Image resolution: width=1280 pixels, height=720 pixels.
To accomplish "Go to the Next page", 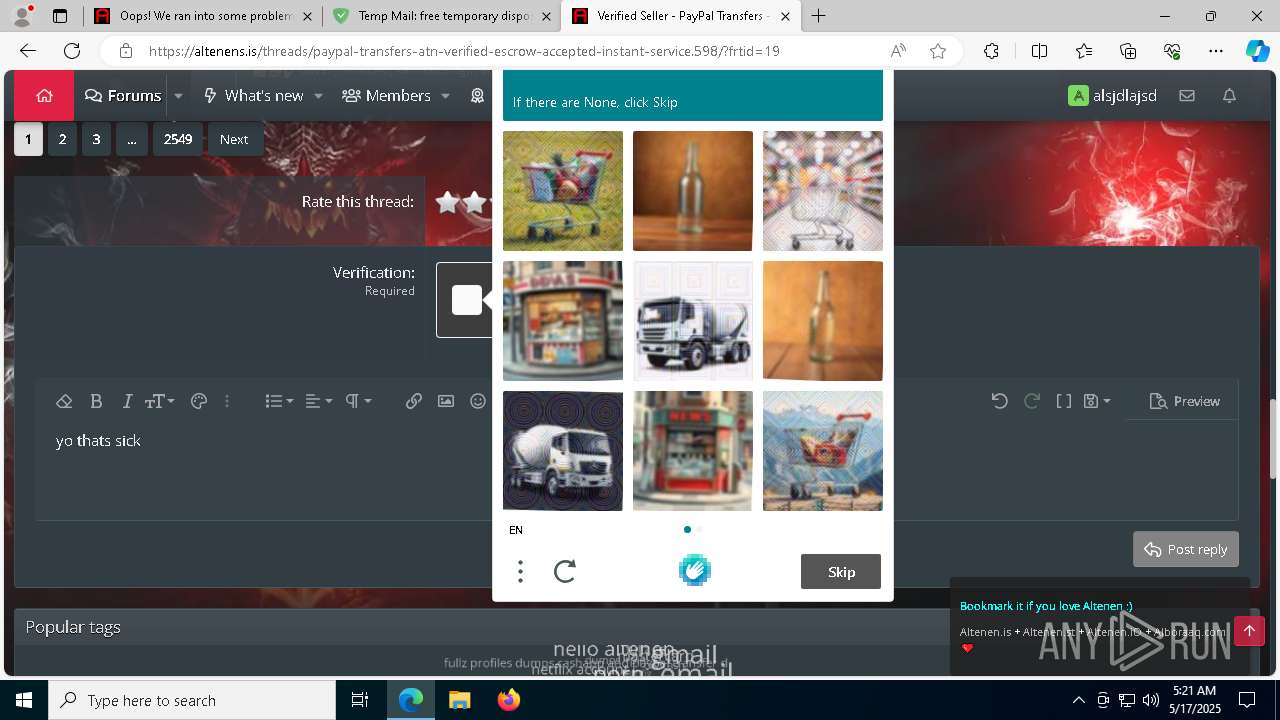I will [234, 139].
